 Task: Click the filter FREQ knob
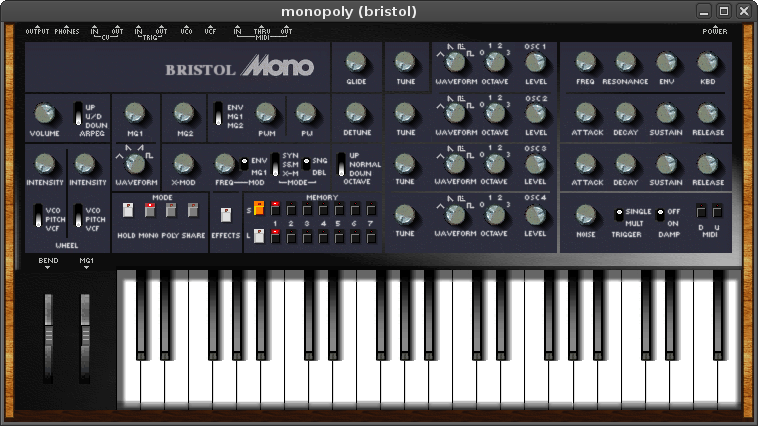coord(585,62)
